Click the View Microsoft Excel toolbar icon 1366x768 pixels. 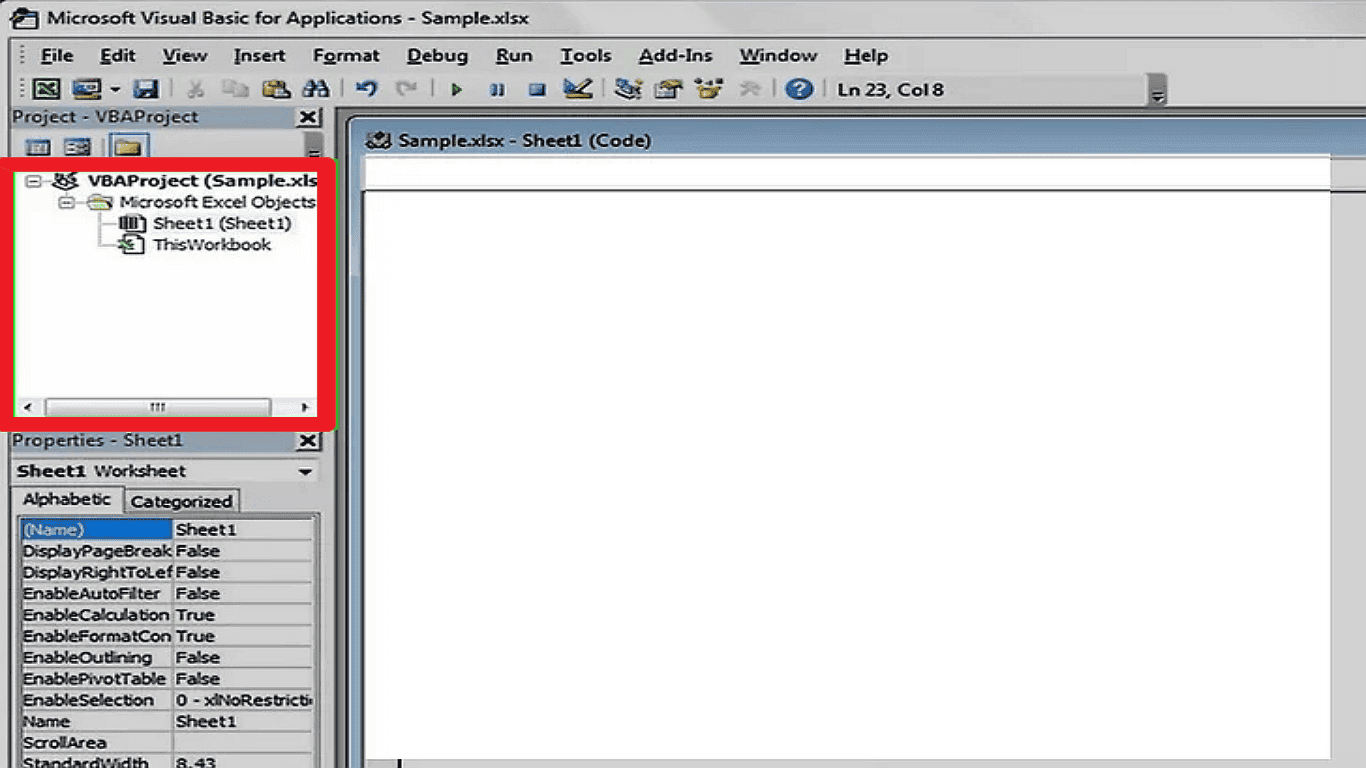(x=46, y=89)
